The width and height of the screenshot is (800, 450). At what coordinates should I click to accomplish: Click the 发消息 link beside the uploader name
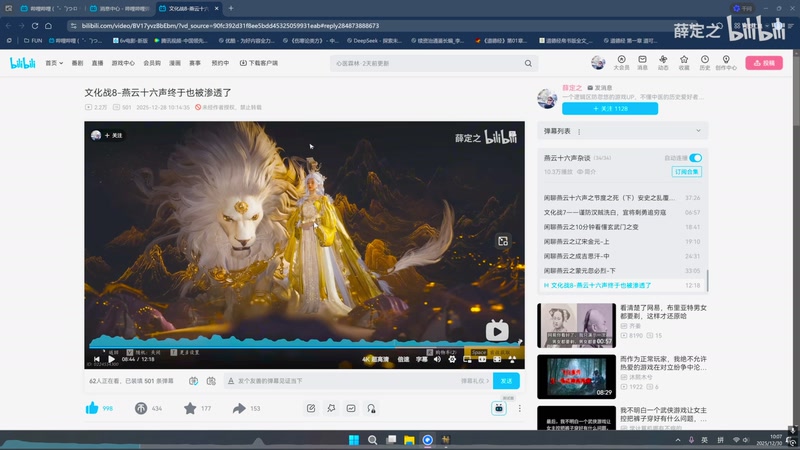click(599, 88)
